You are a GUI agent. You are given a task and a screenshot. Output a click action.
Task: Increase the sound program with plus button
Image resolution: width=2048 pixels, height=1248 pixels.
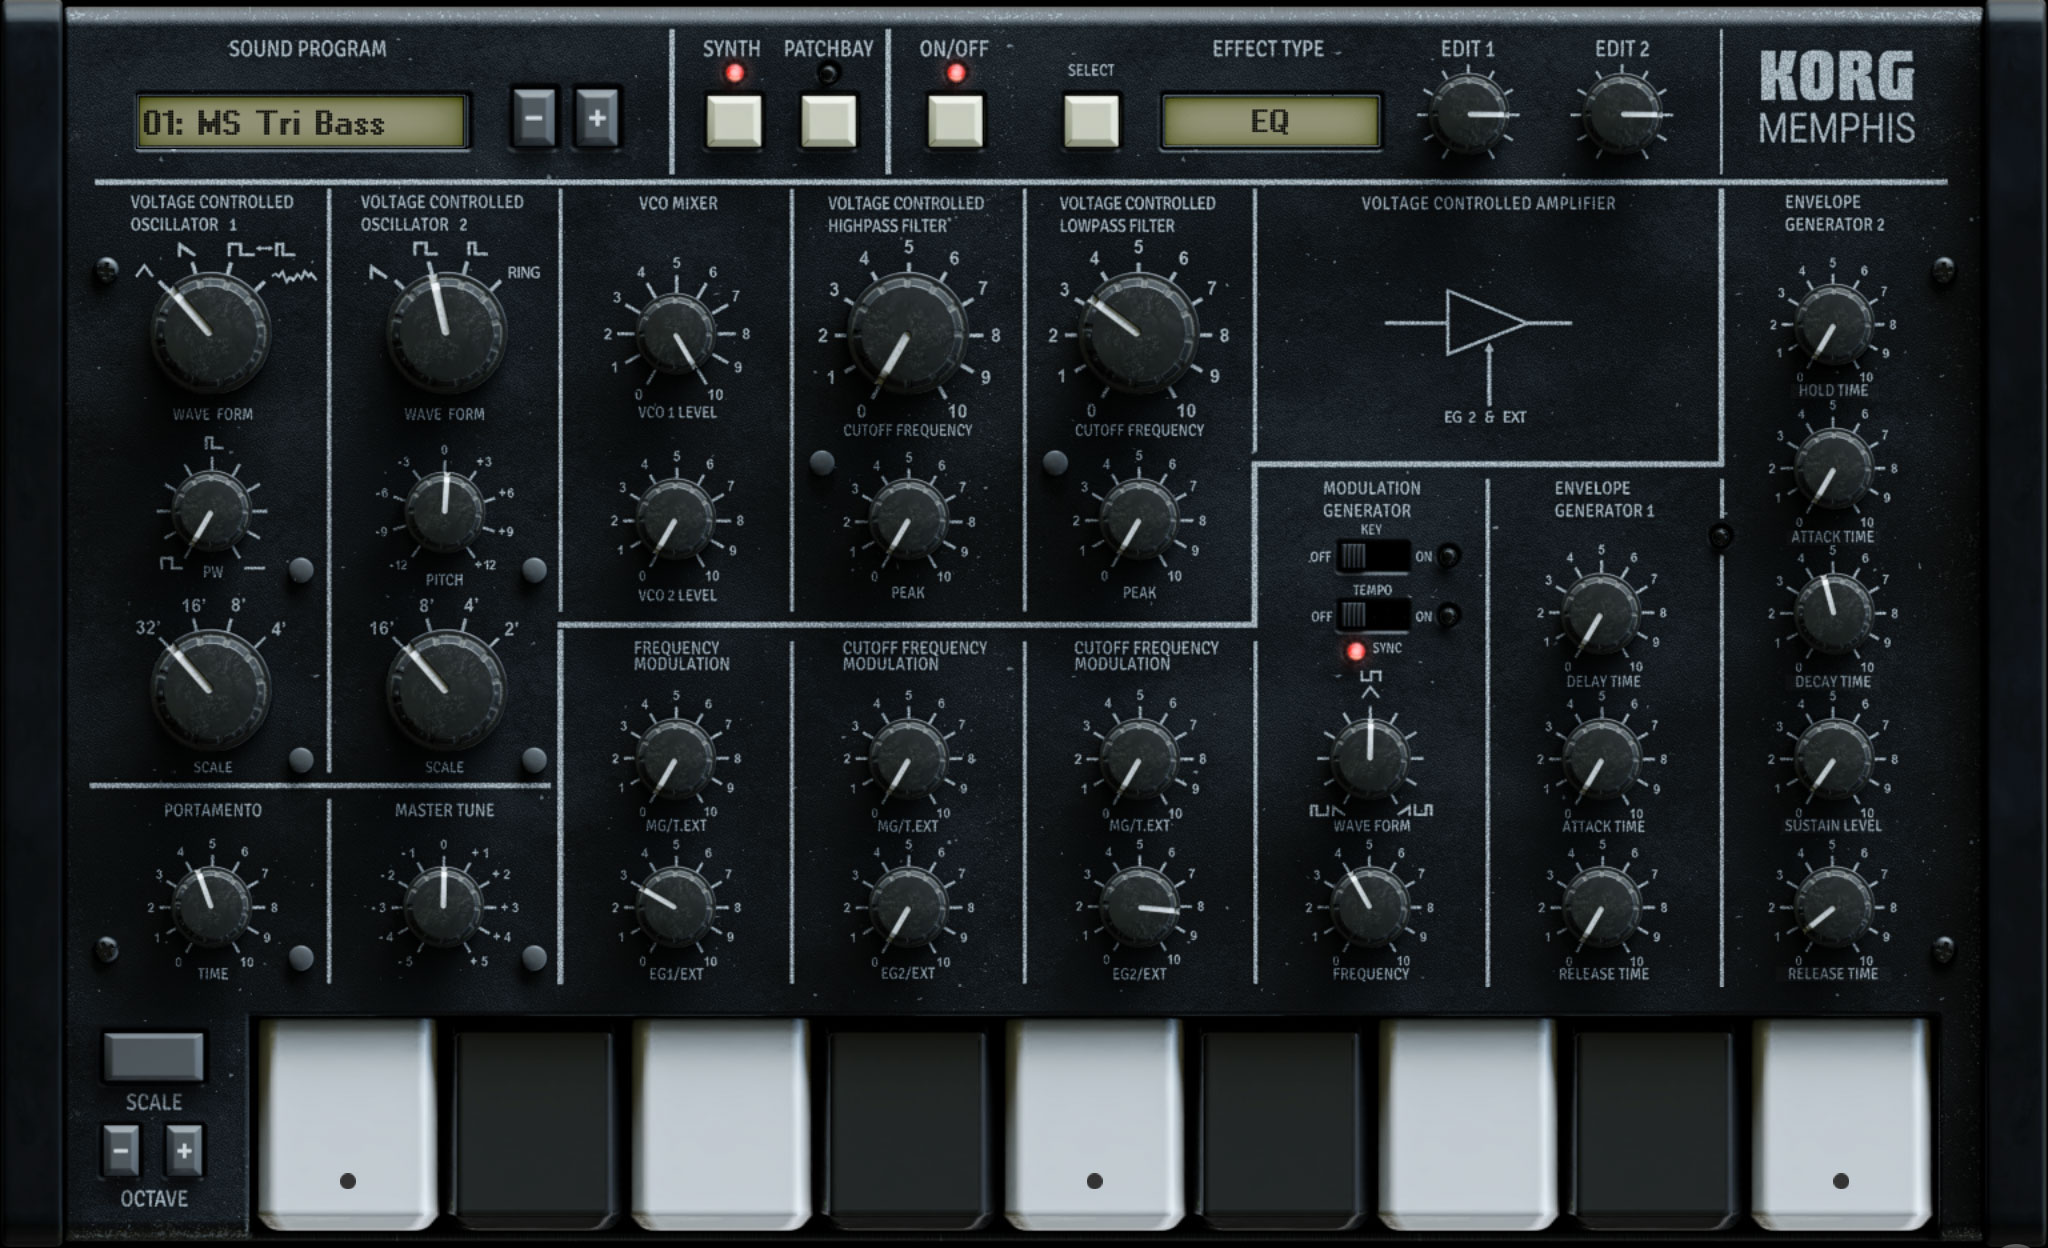pyautogui.click(x=597, y=118)
